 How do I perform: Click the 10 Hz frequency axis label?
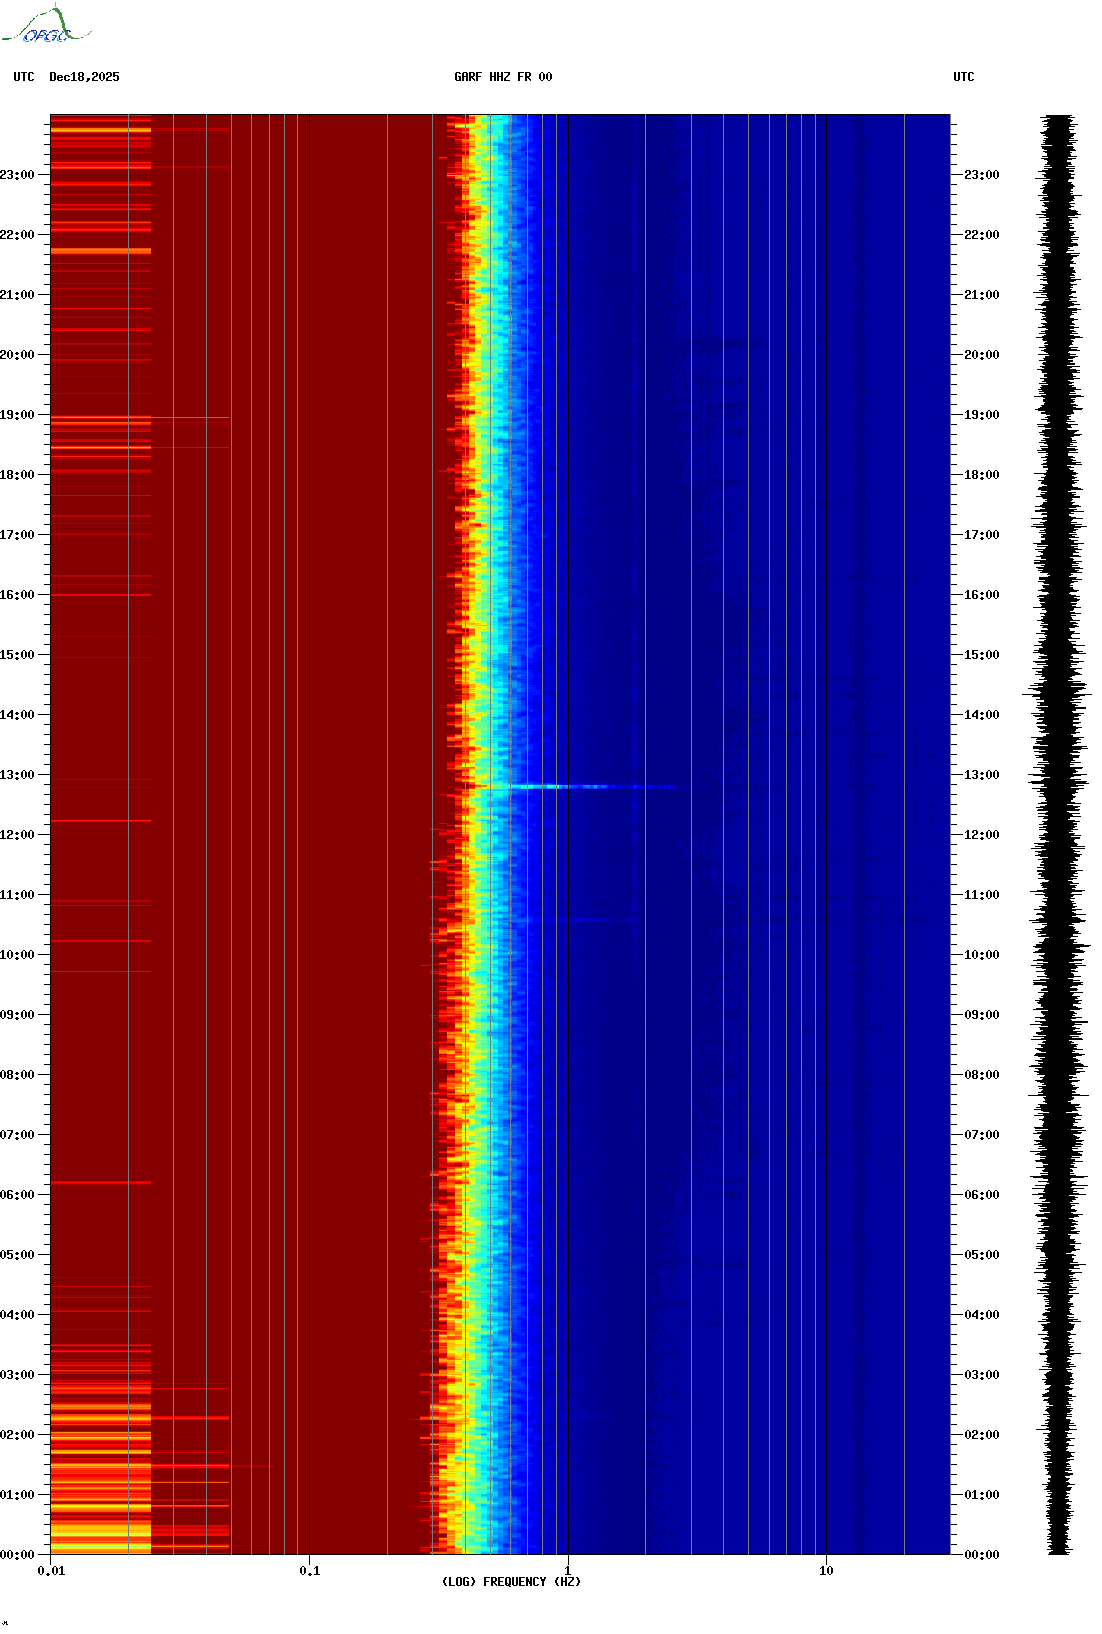[826, 1571]
